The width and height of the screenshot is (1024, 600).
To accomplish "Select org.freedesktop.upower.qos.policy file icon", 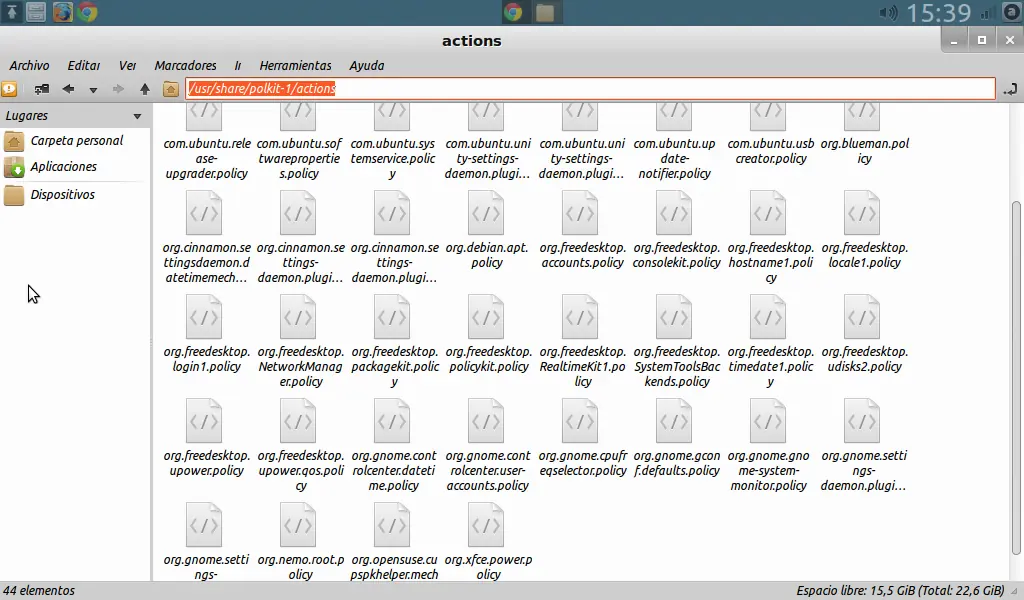I will pyautogui.click(x=298, y=420).
